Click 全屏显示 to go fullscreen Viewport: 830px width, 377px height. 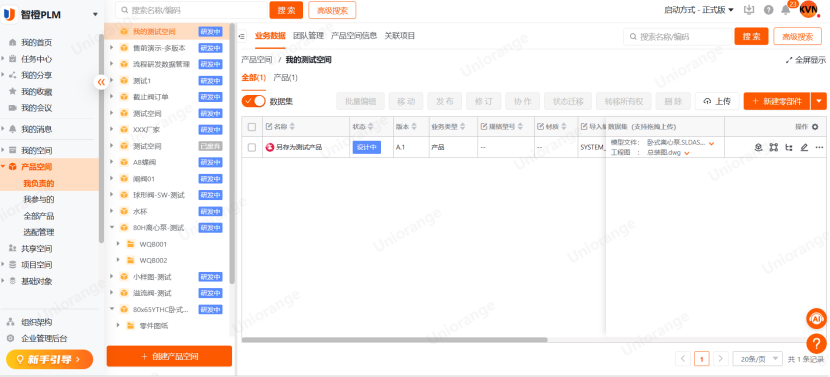[805, 60]
